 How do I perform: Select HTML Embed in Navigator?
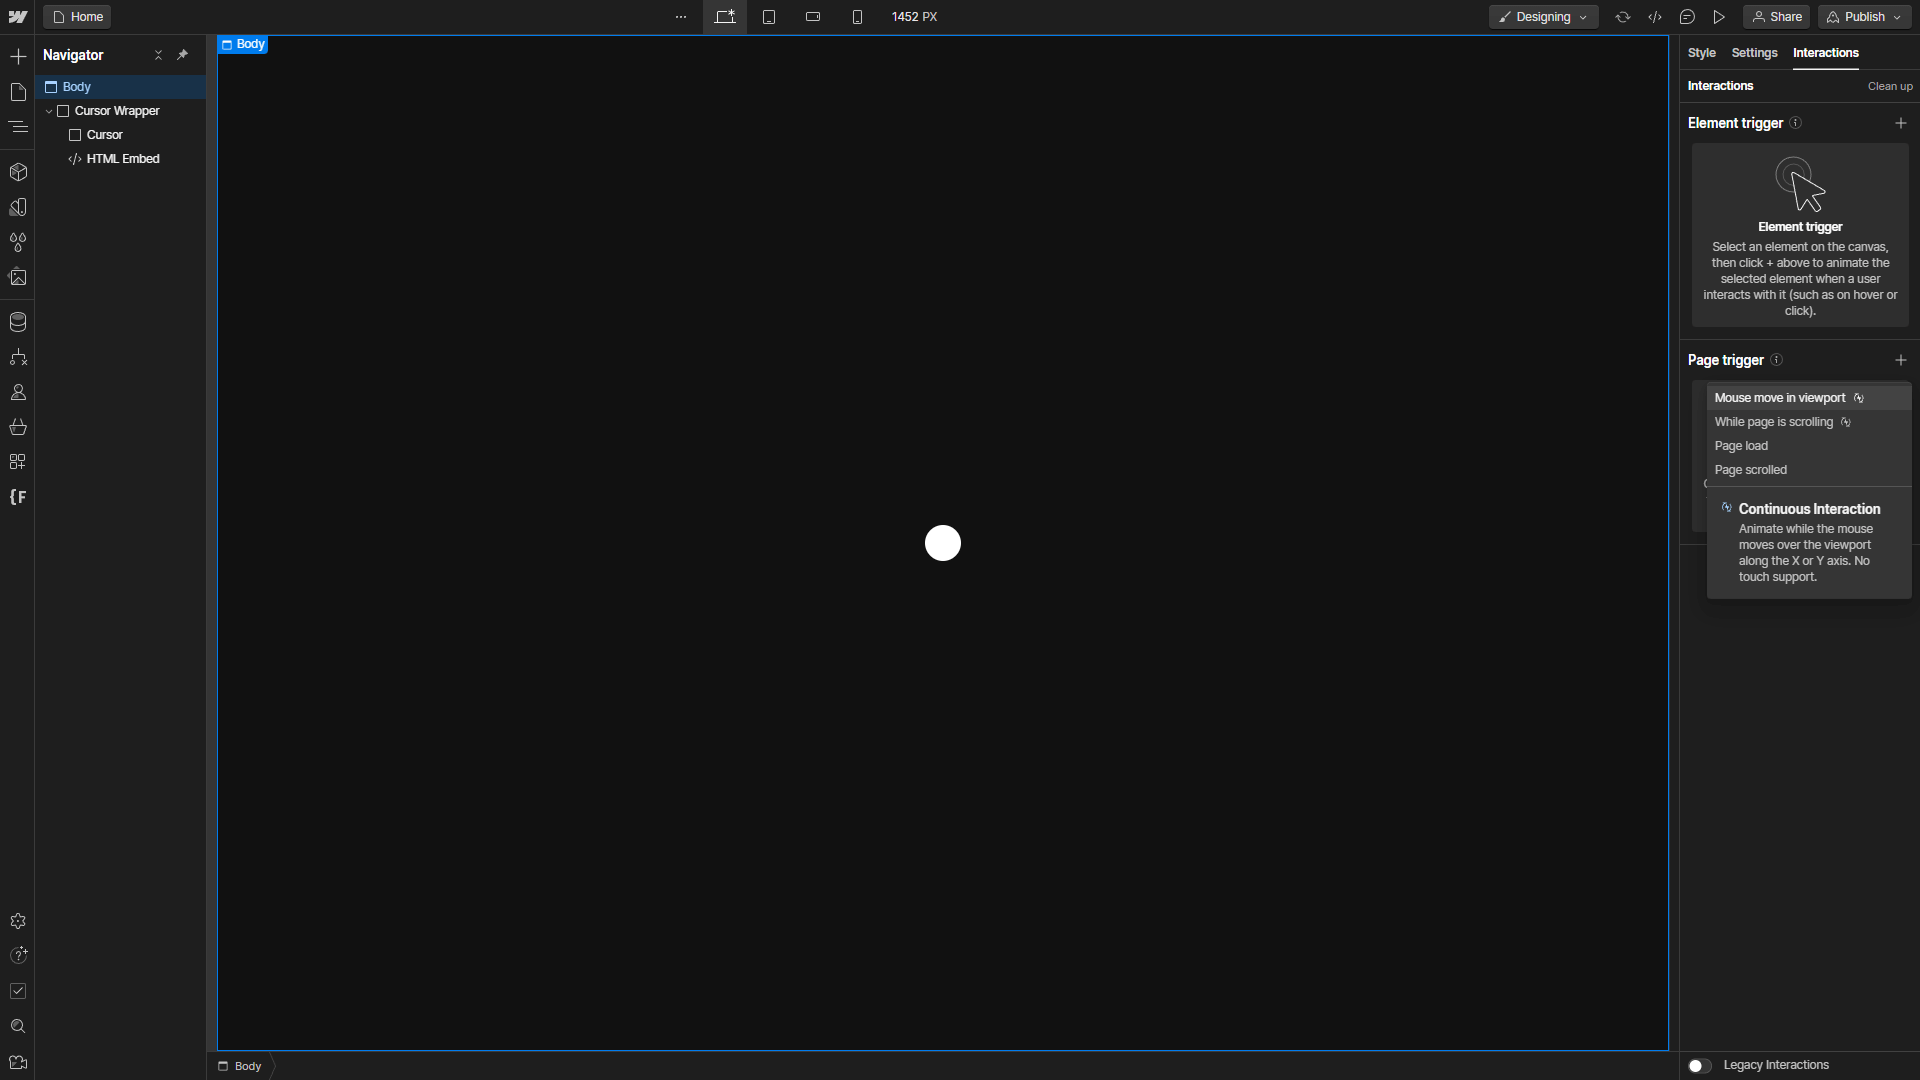click(122, 159)
